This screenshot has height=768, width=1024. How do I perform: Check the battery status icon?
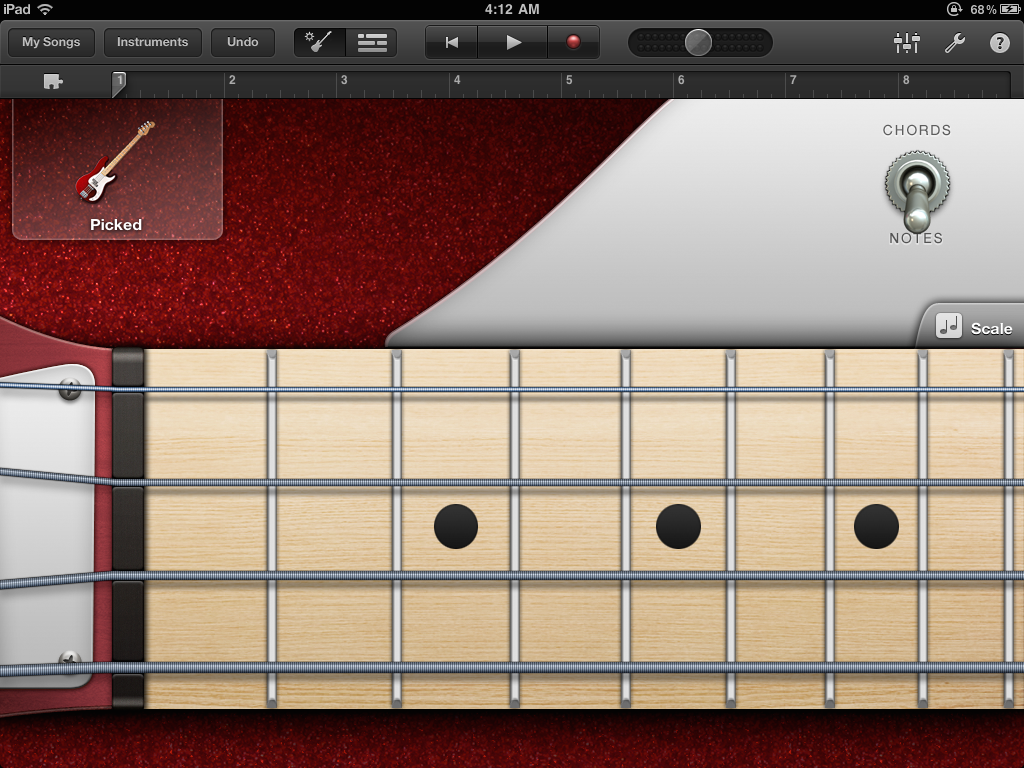(1010, 9)
